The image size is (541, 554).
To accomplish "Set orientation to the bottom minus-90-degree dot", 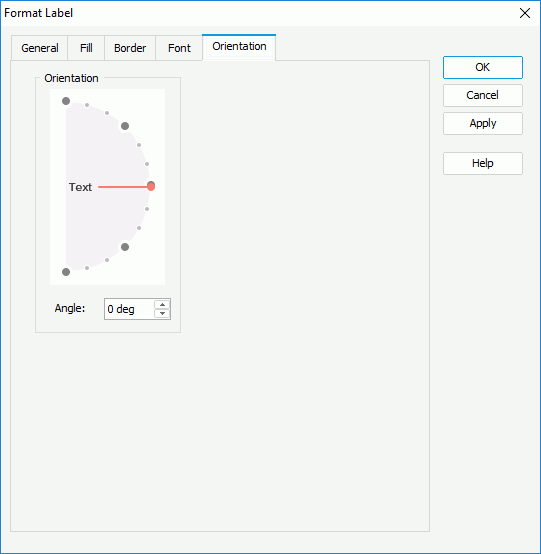I will [x=66, y=272].
